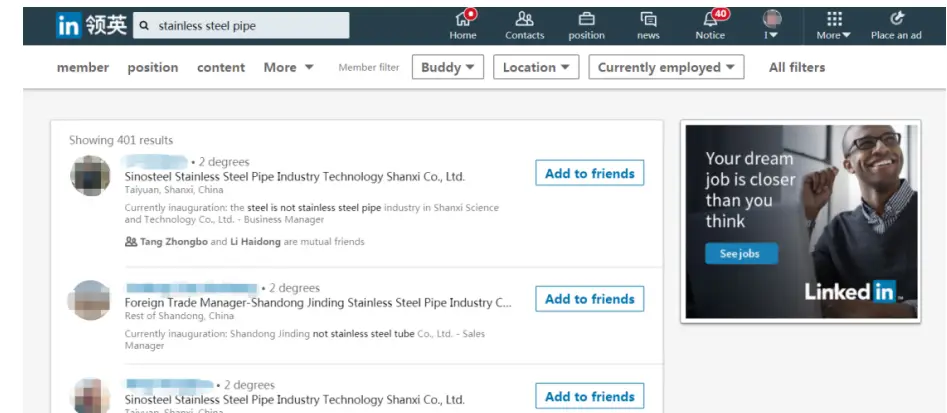Open the profile avatar menu
Viewport: 947px width, 413px height.
click(772, 19)
